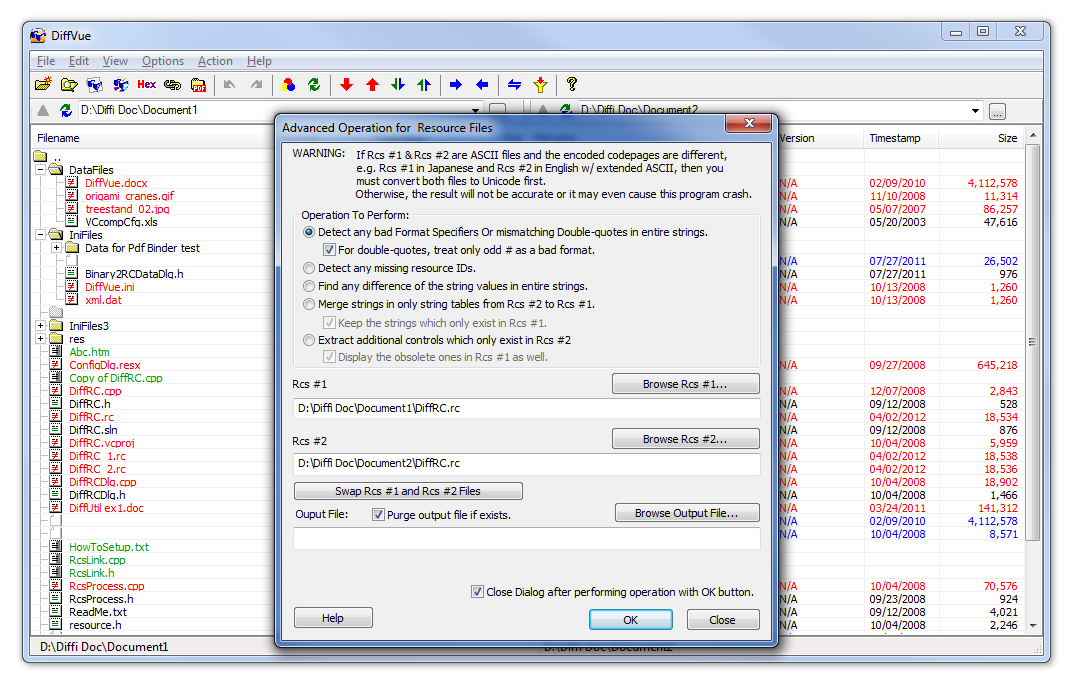Expand the IniFiles3 folder node
Screen dimensions: 1075x683
[40, 326]
